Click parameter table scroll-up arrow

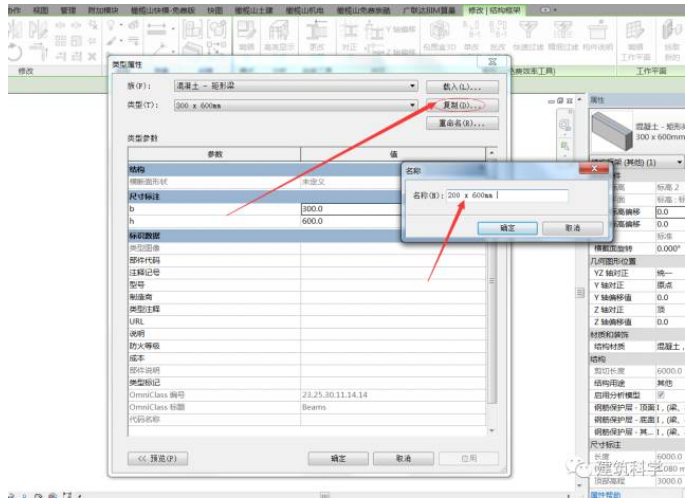tap(492, 153)
